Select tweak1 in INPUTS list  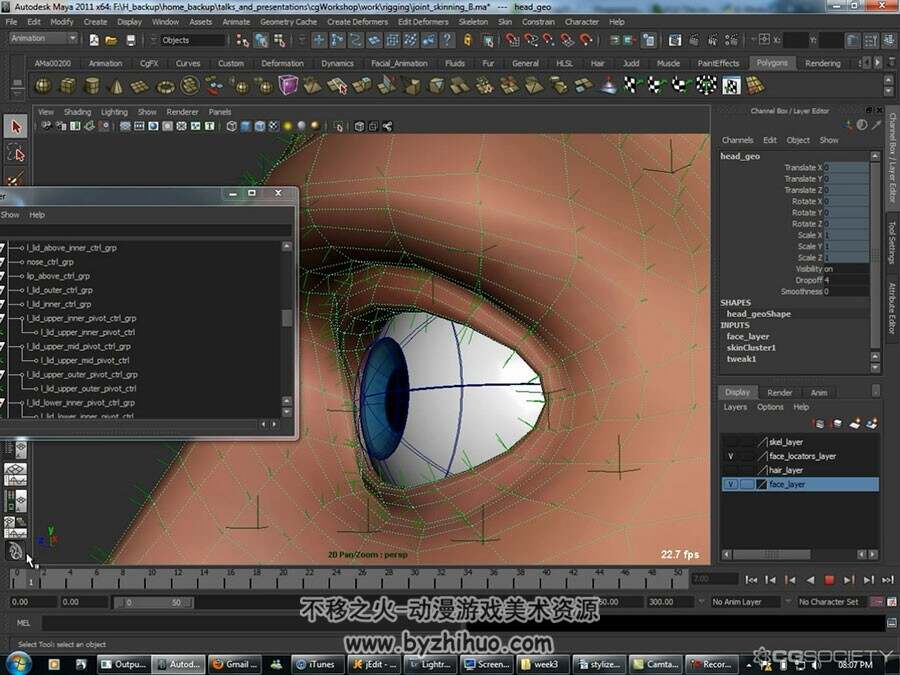(742, 359)
